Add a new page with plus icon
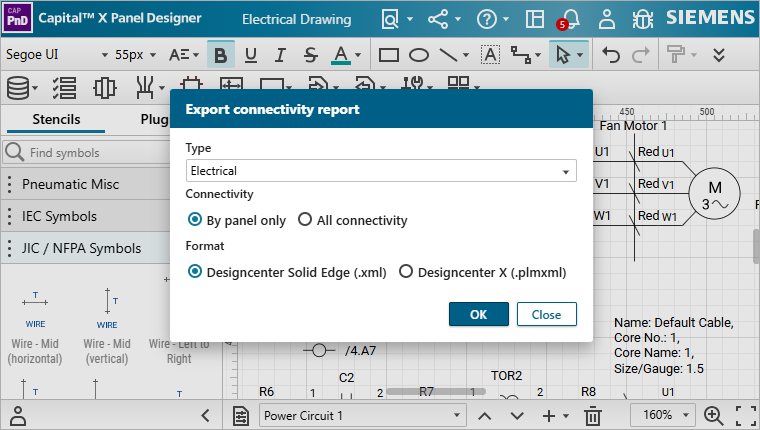 (x=549, y=416)
